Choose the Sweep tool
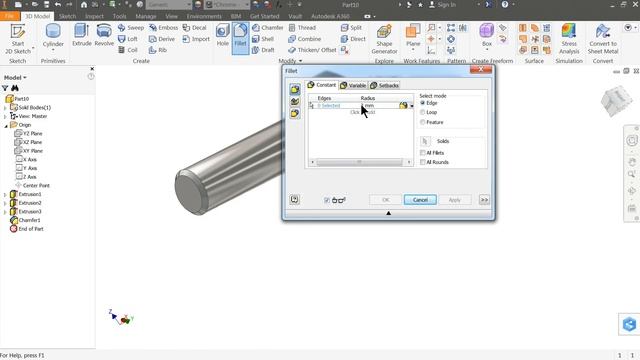Viewport: 640px width, 360px height. tap(131, 28)
